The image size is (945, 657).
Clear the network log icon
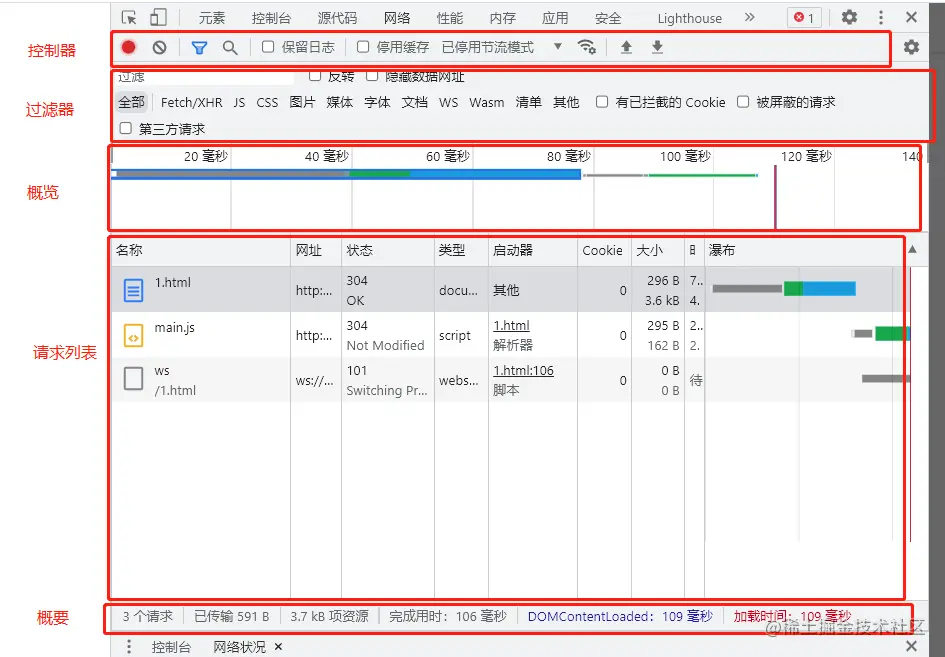point(159,47)
